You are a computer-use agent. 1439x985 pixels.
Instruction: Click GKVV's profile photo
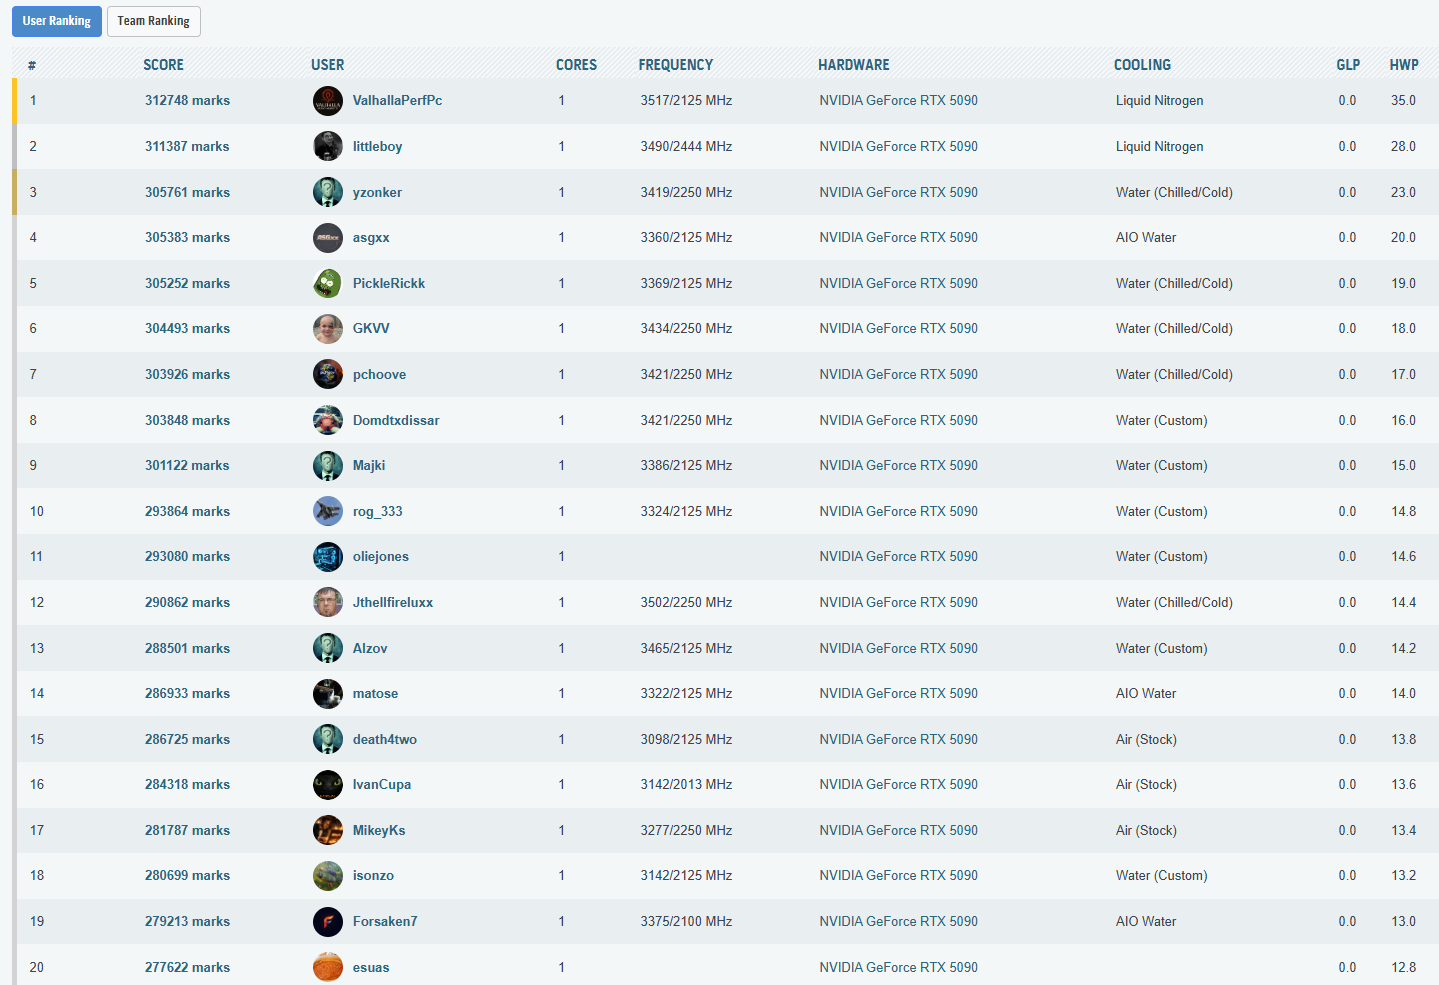[x=327, y=329]
